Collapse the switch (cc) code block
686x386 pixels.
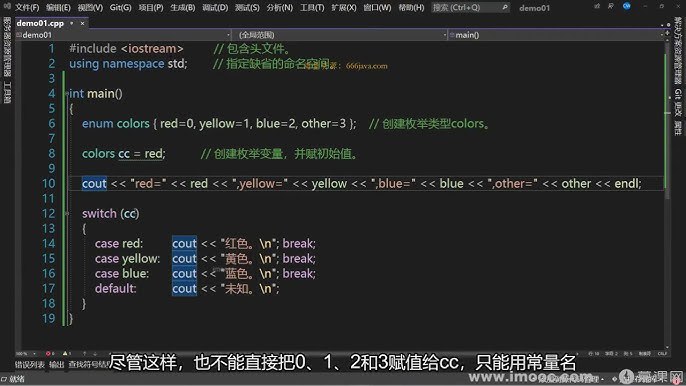pos(67,214)
